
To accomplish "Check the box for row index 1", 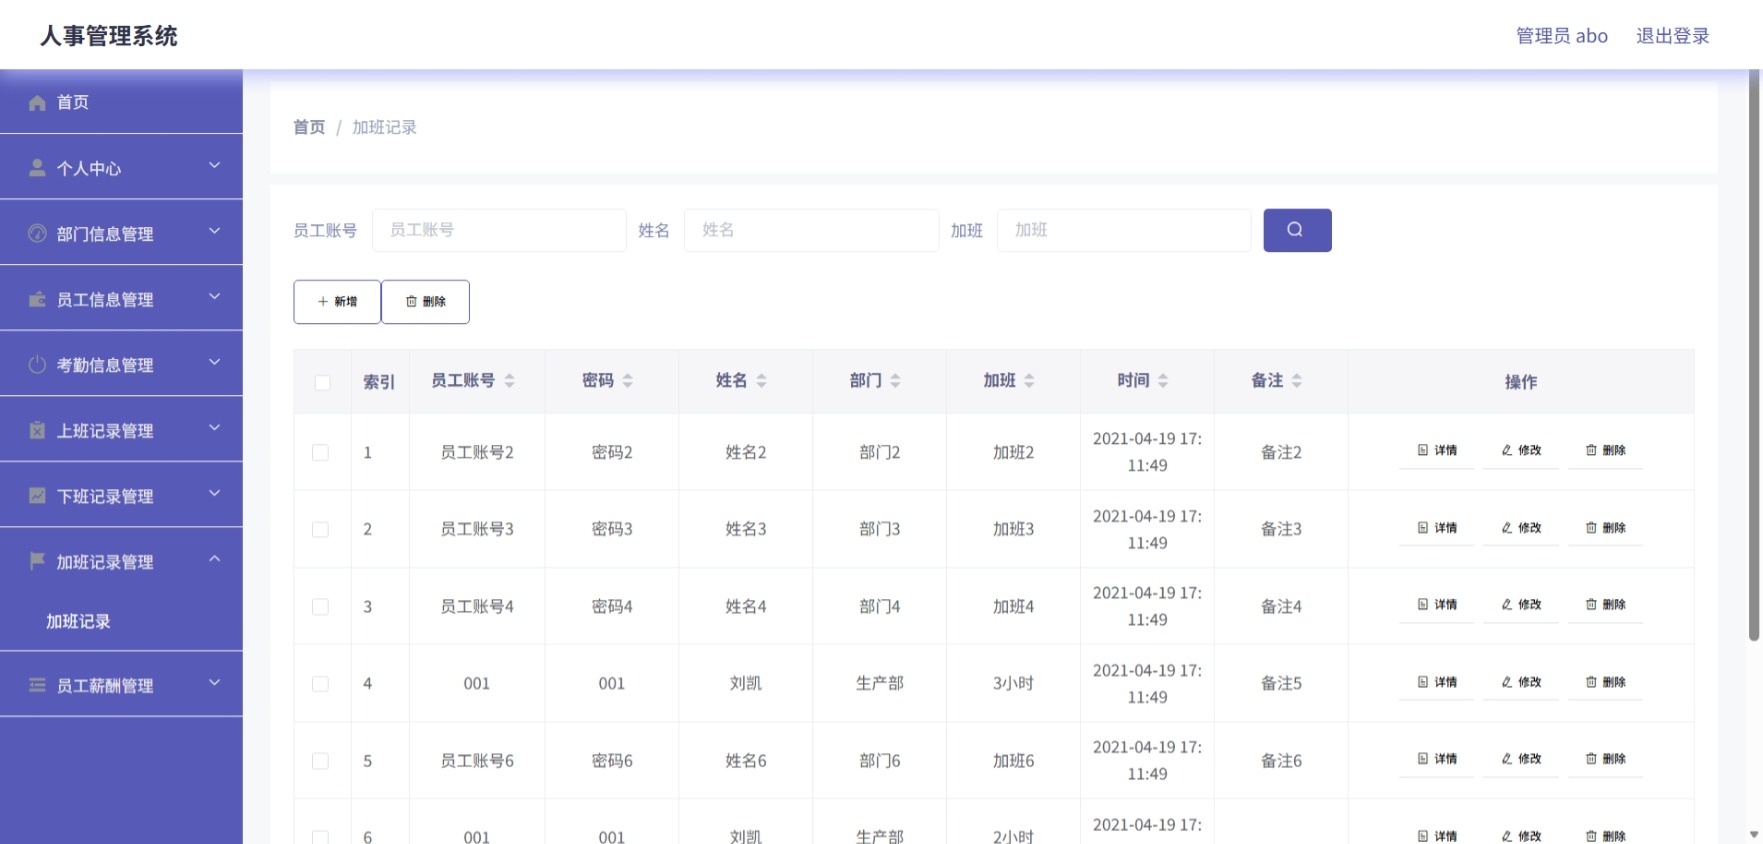I will pyautogui.click(x=320, y=452).
